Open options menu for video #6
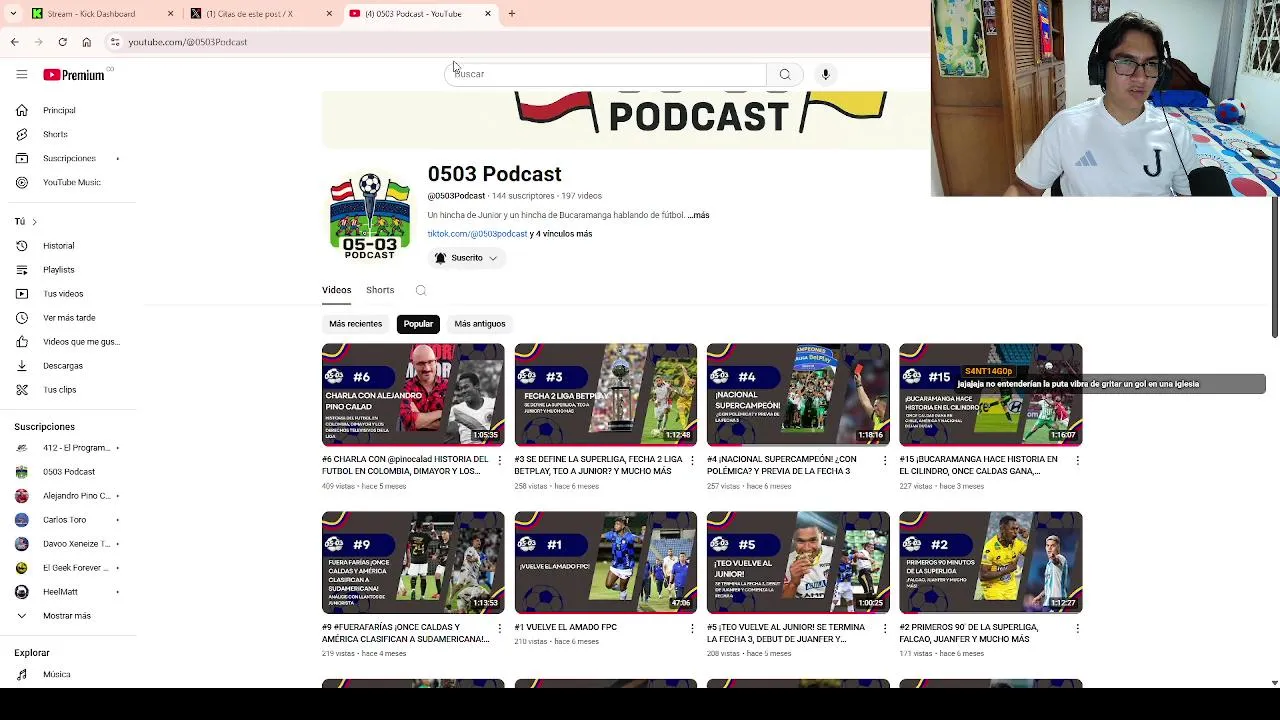1280x720 pixels. tap(500, 460)
